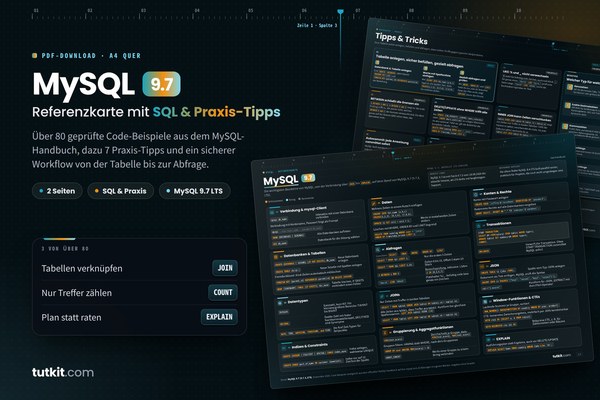Click the 'Window-Funktionen & CTEs' section icon

click(485, 301)
